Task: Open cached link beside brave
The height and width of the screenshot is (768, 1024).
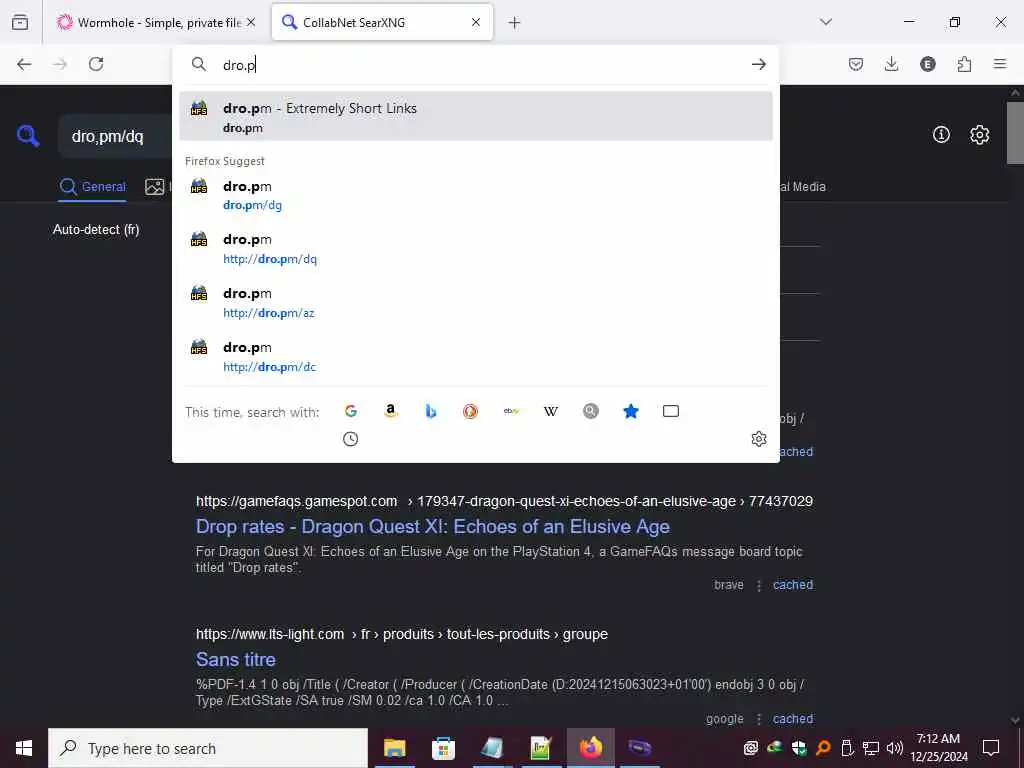Action: (793, 584)
